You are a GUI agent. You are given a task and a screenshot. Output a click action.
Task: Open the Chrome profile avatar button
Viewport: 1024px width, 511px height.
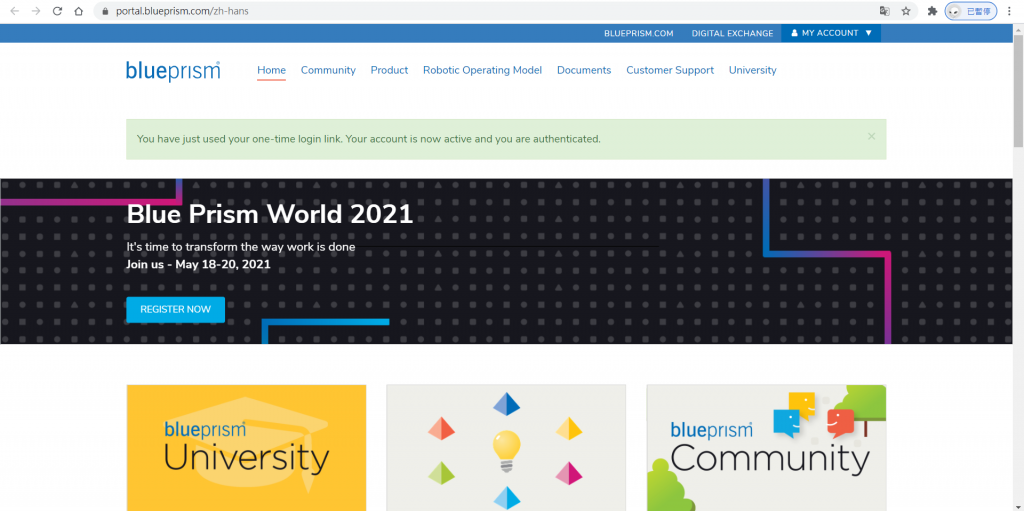point(970,11)
